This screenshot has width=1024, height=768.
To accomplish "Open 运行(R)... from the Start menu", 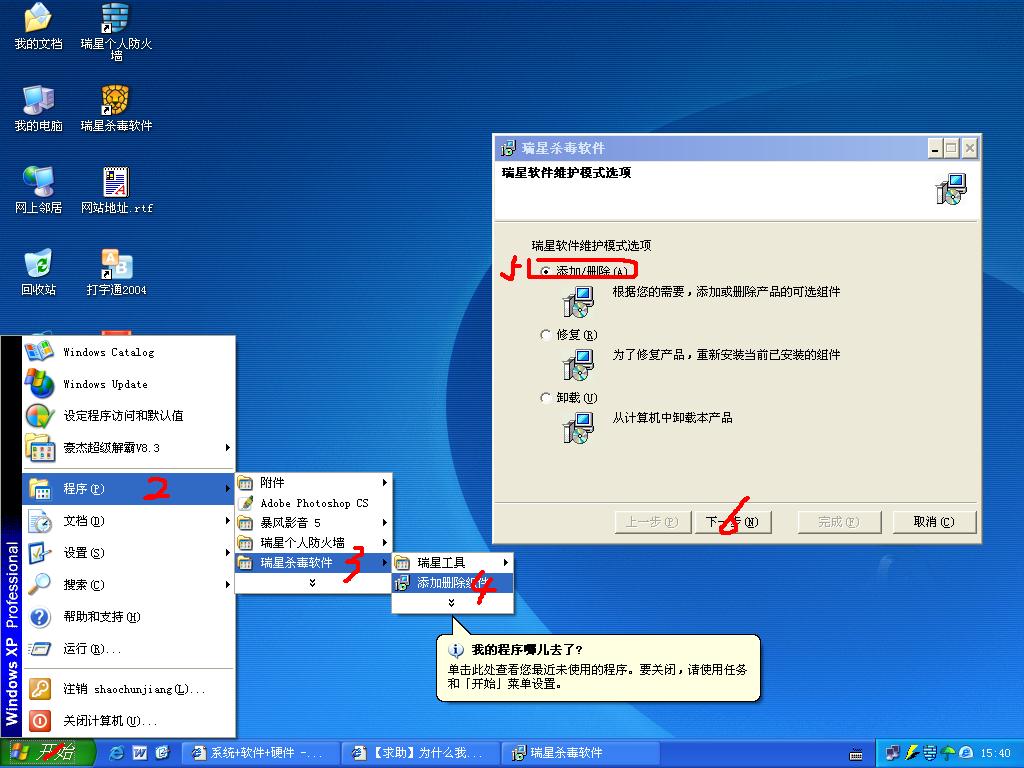I will pos(129,648).
